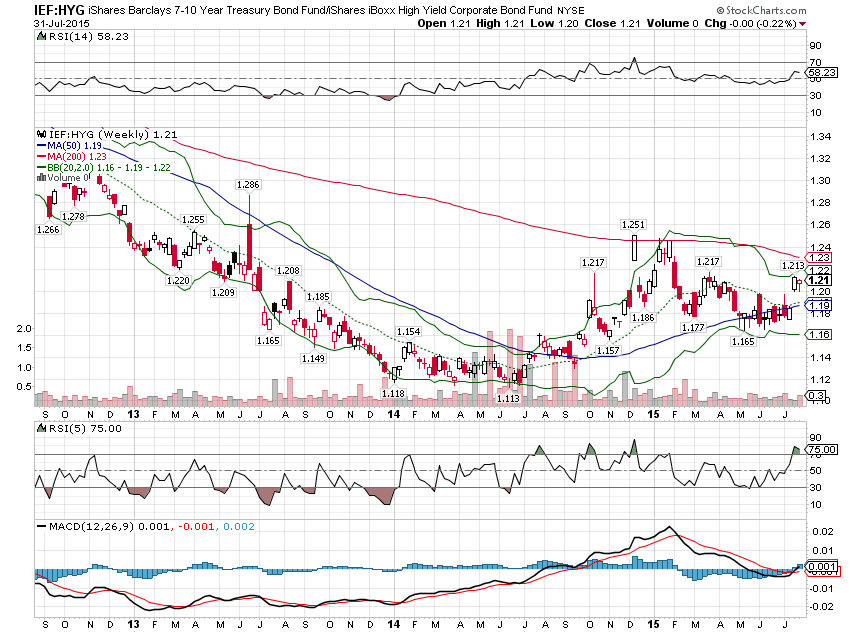This screenshot has height=633, width=850.
Task: Click the date 31-Jul-2015
Action: coord(62,23)
